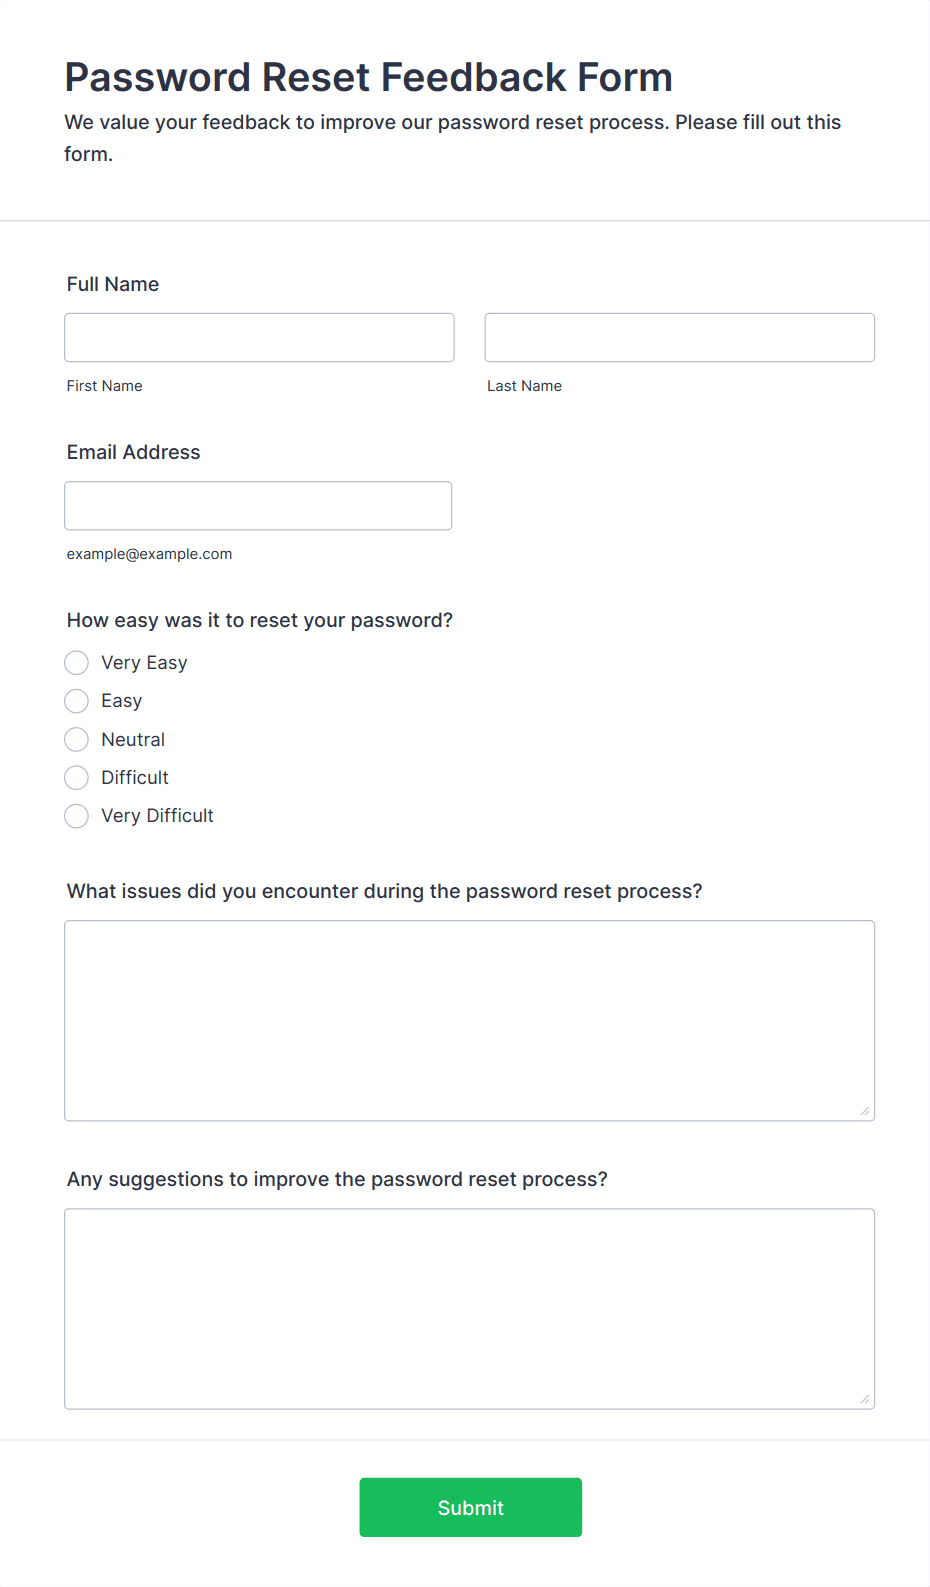The width and height of the screenshot is (930, 1587).
Task: Submit the feedback form
Action: 471,1508
